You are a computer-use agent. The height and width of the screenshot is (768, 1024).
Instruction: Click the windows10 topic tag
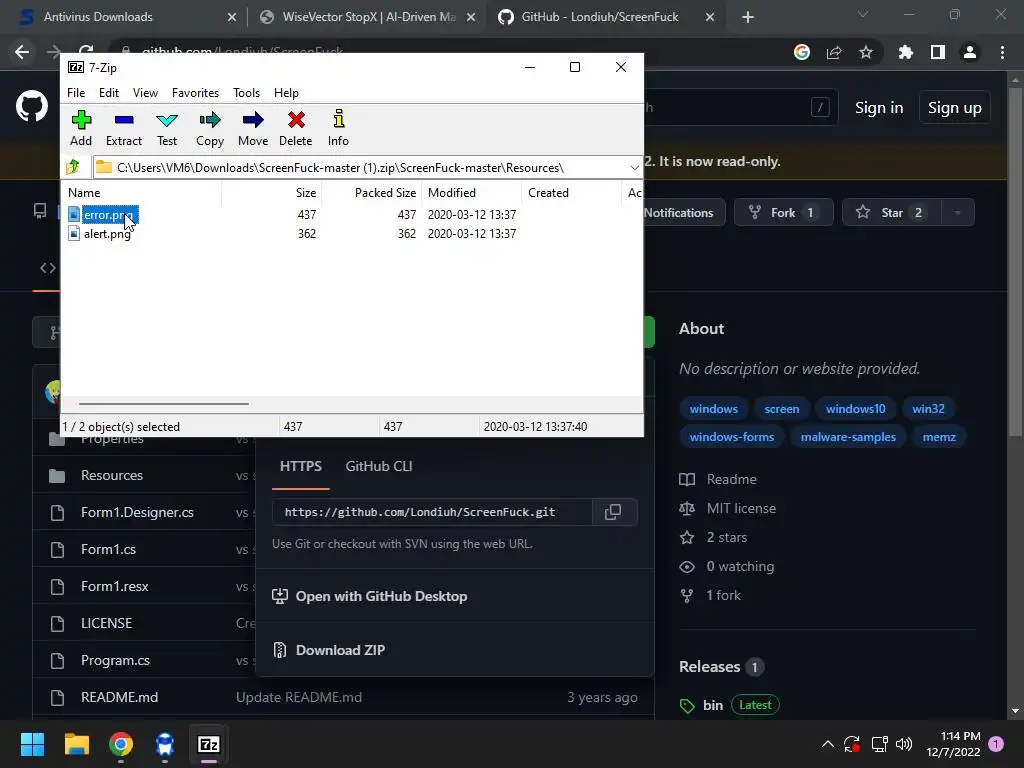click(856, 409)
